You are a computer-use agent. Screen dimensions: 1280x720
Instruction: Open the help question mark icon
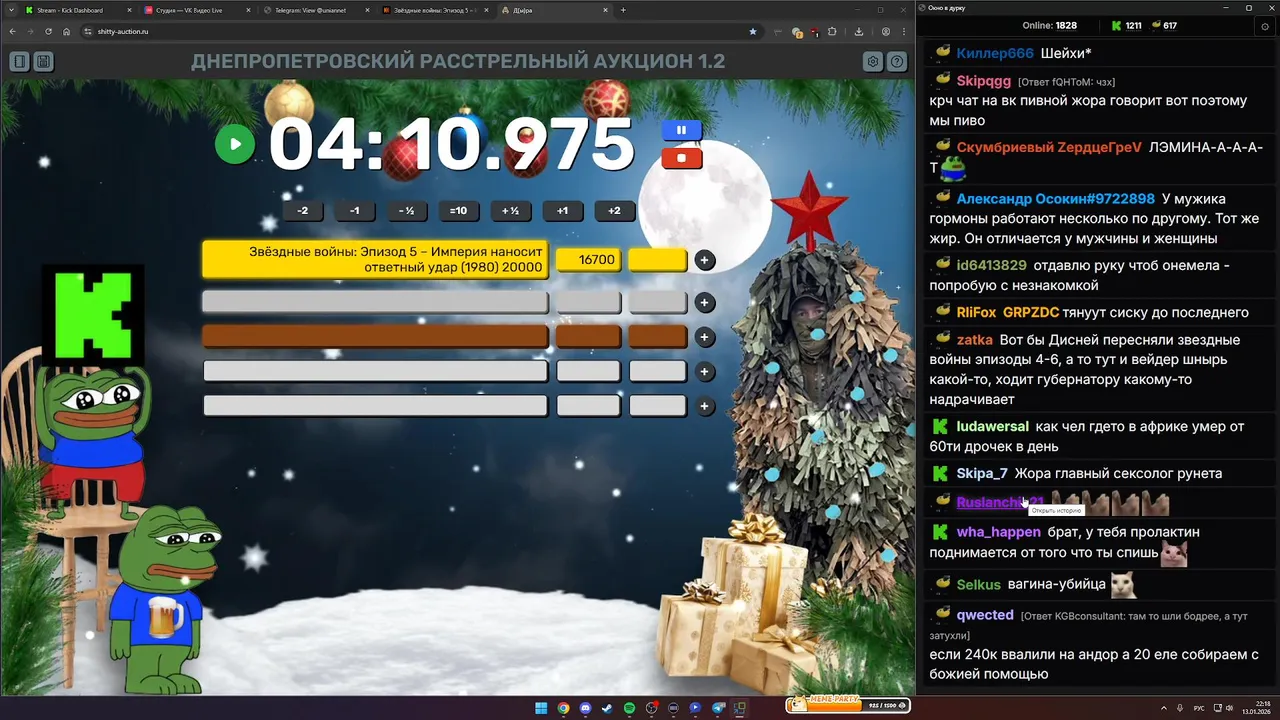[897, 62]
